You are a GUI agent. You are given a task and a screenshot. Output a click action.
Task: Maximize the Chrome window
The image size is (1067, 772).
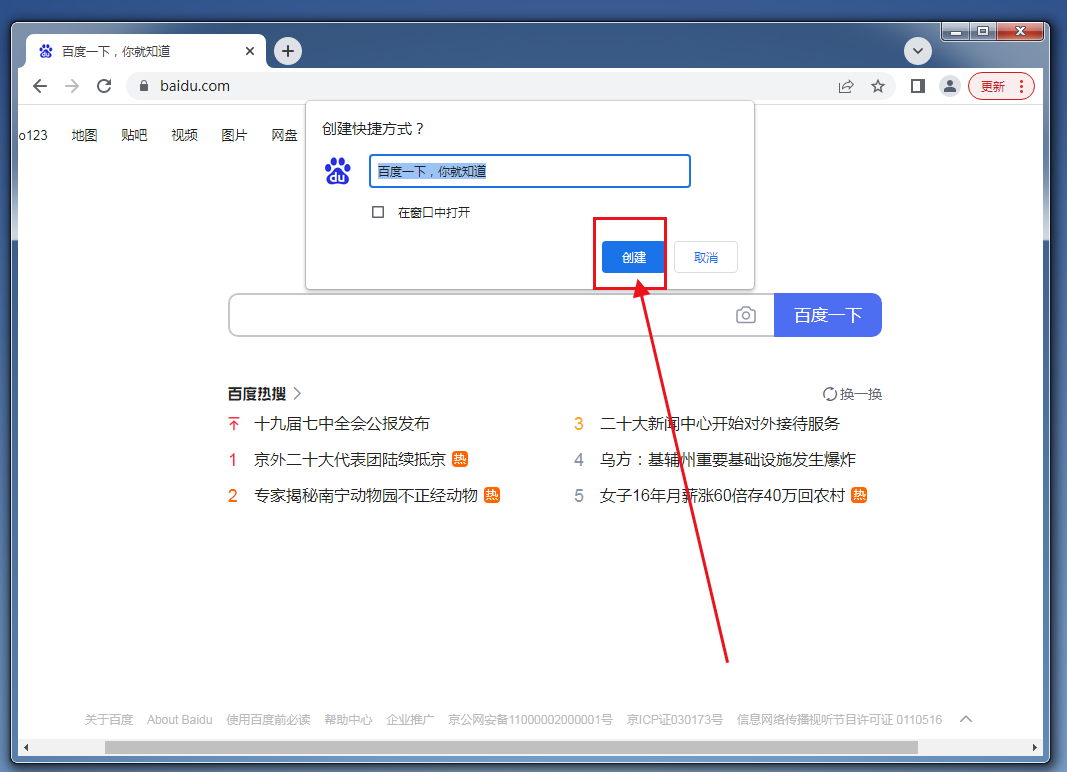click(983, 31)
